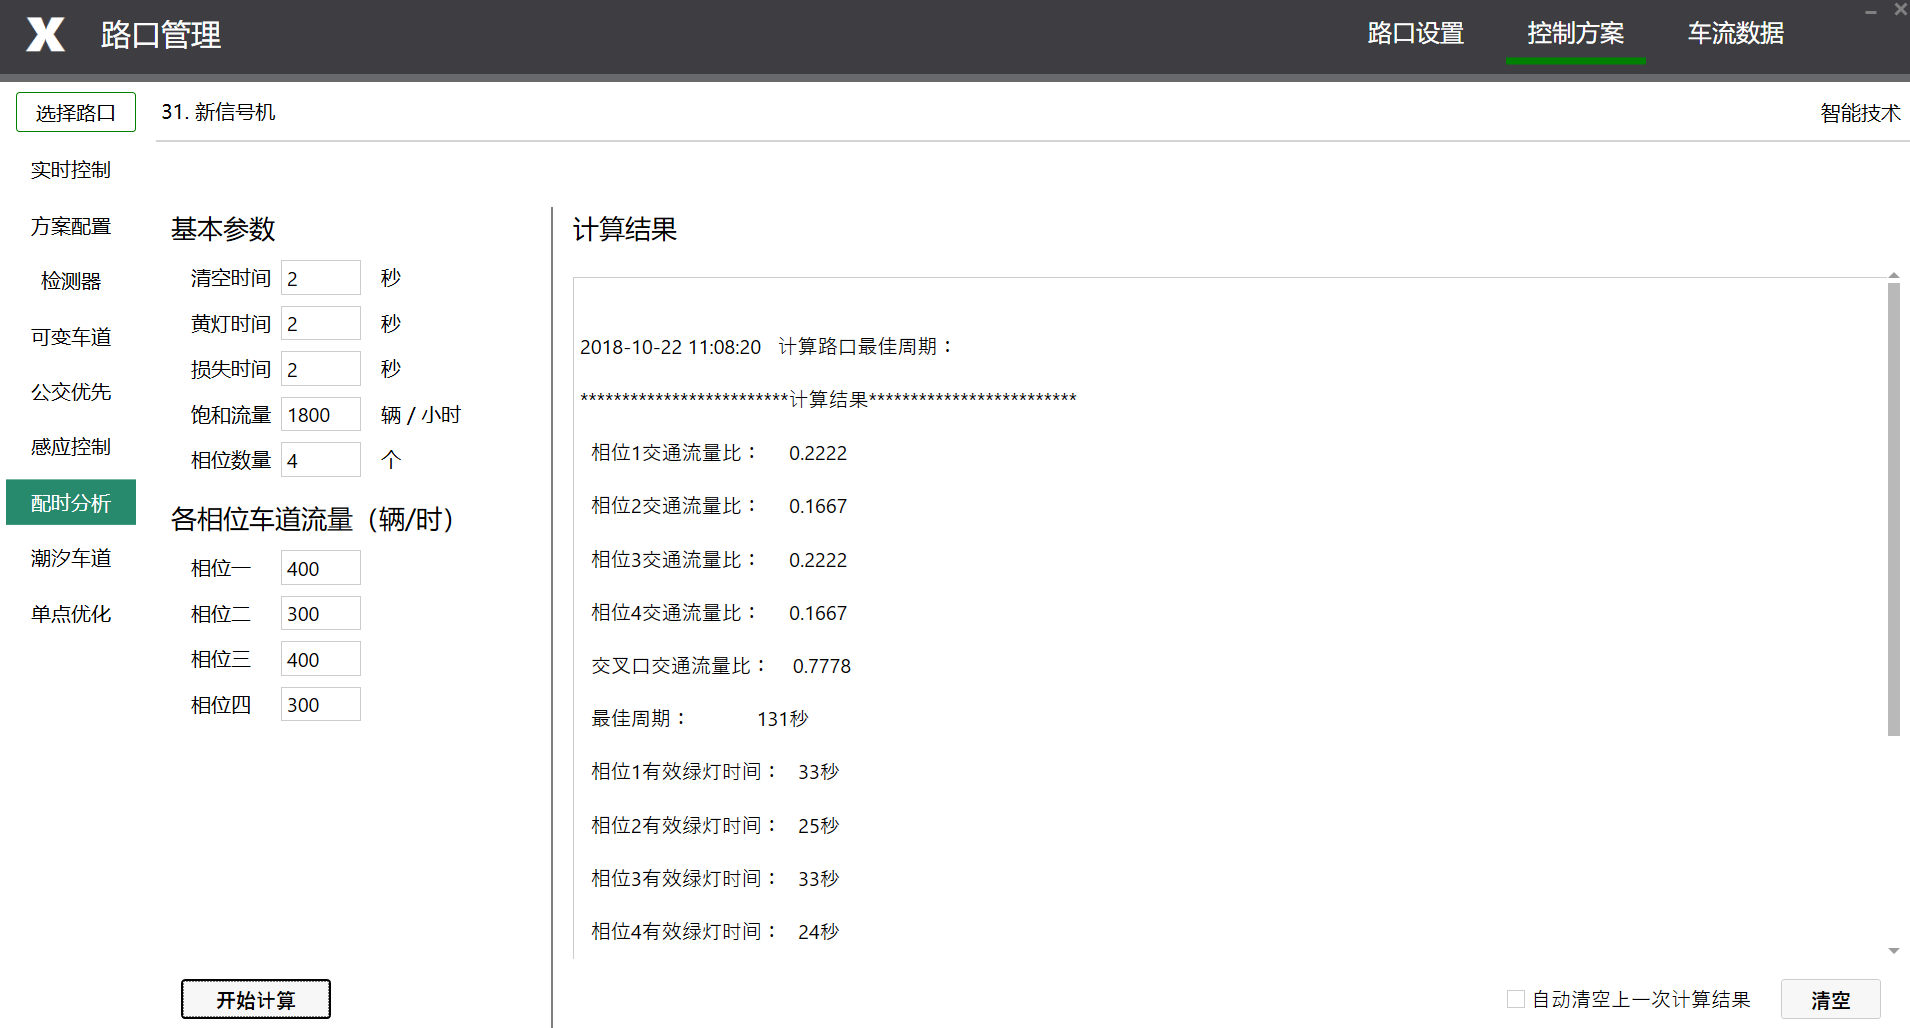Select 实时控制 in the sidebar

pos(71,170)
